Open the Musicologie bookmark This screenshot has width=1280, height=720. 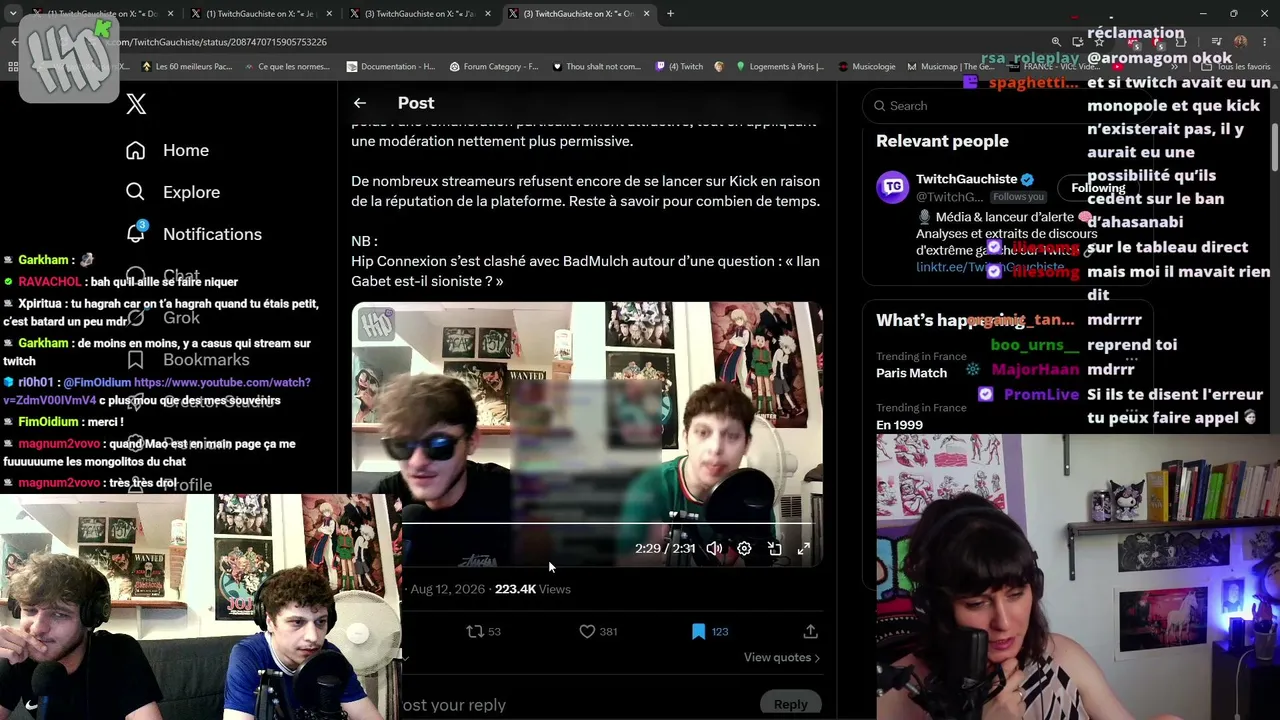(x=867, y=67)
